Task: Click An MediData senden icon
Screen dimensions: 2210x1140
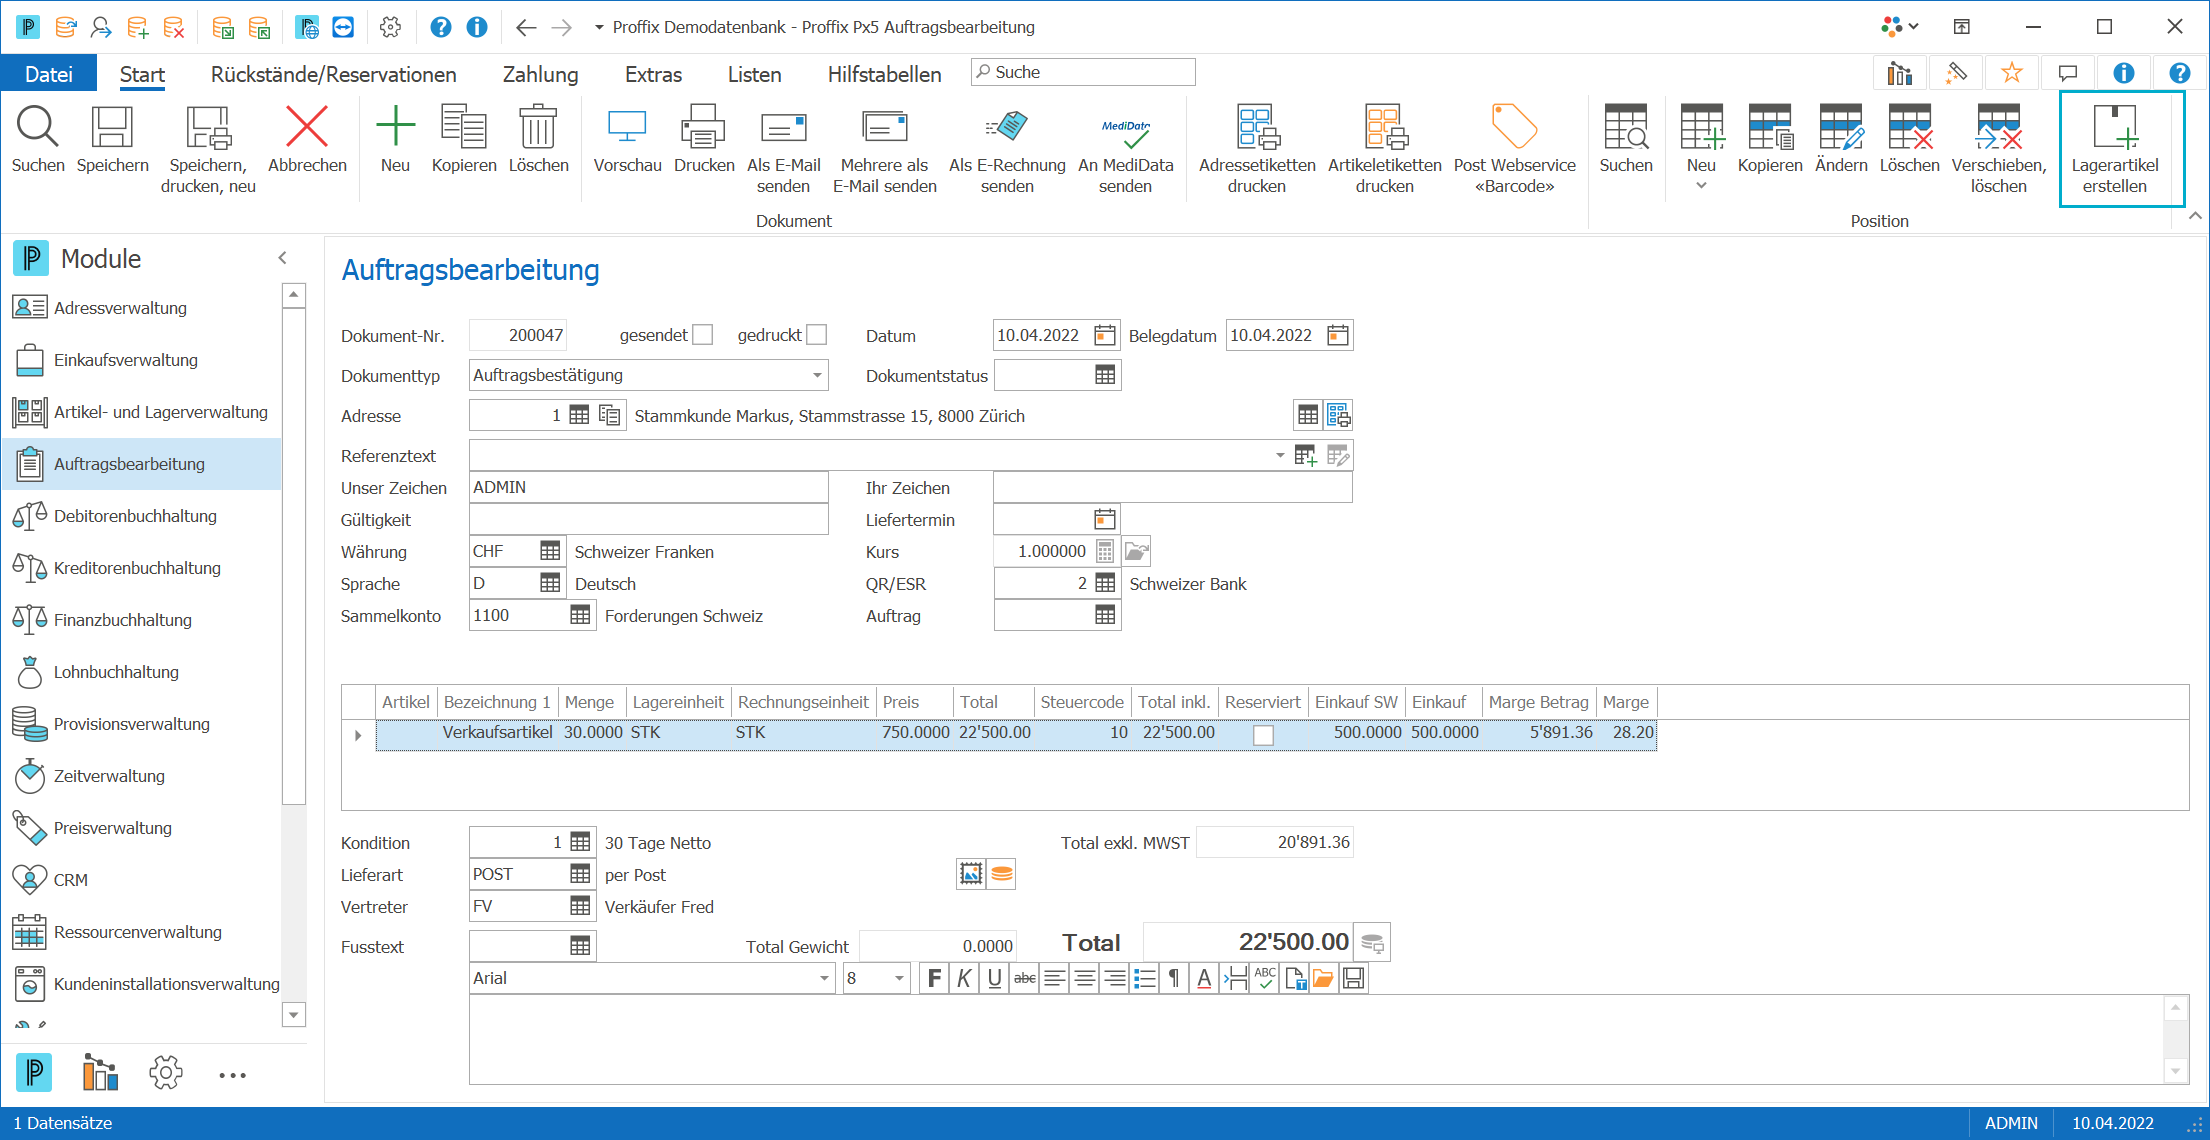Action: point(1125,131)
